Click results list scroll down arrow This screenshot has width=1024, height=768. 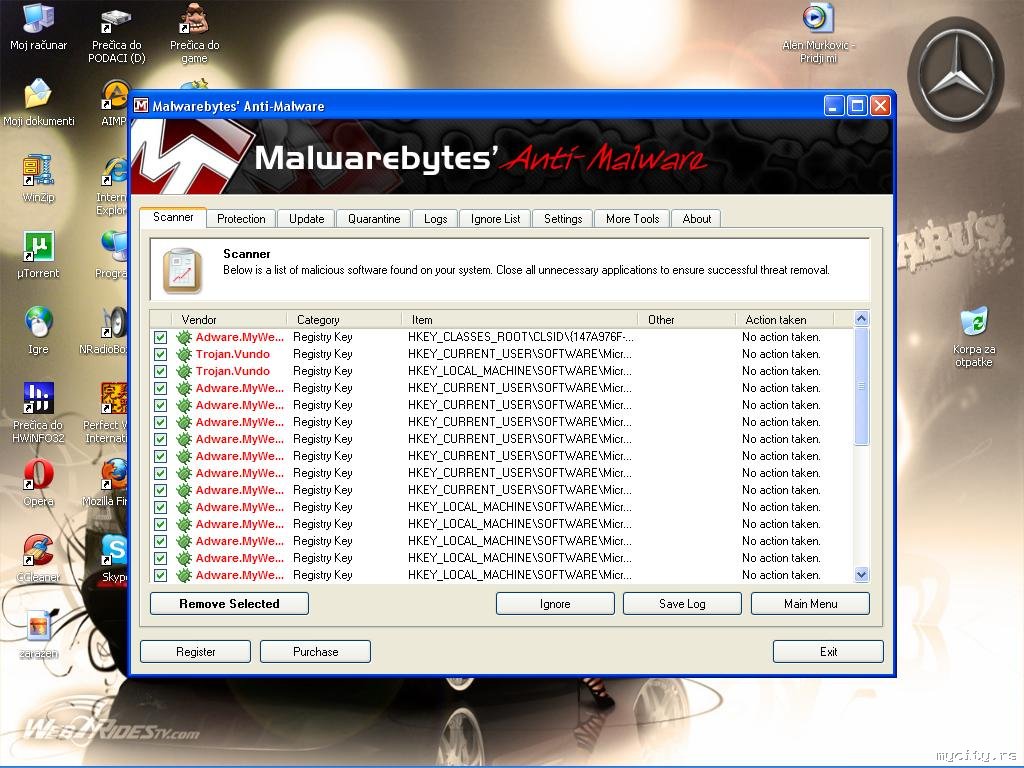coord(861,575)
